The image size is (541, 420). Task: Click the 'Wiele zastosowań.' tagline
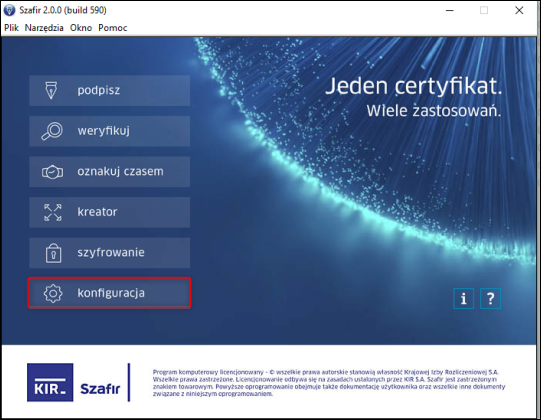[x=434, y=111]
